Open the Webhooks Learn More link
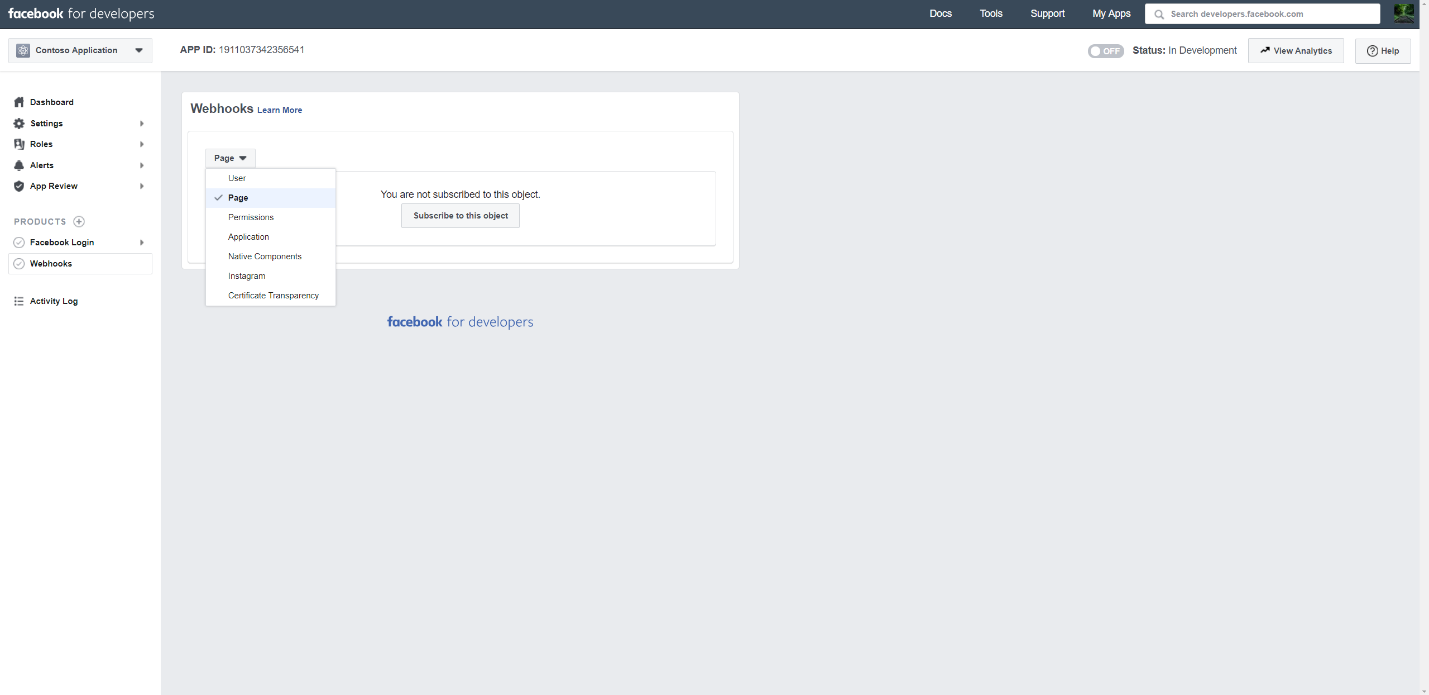 coord(279,110)
